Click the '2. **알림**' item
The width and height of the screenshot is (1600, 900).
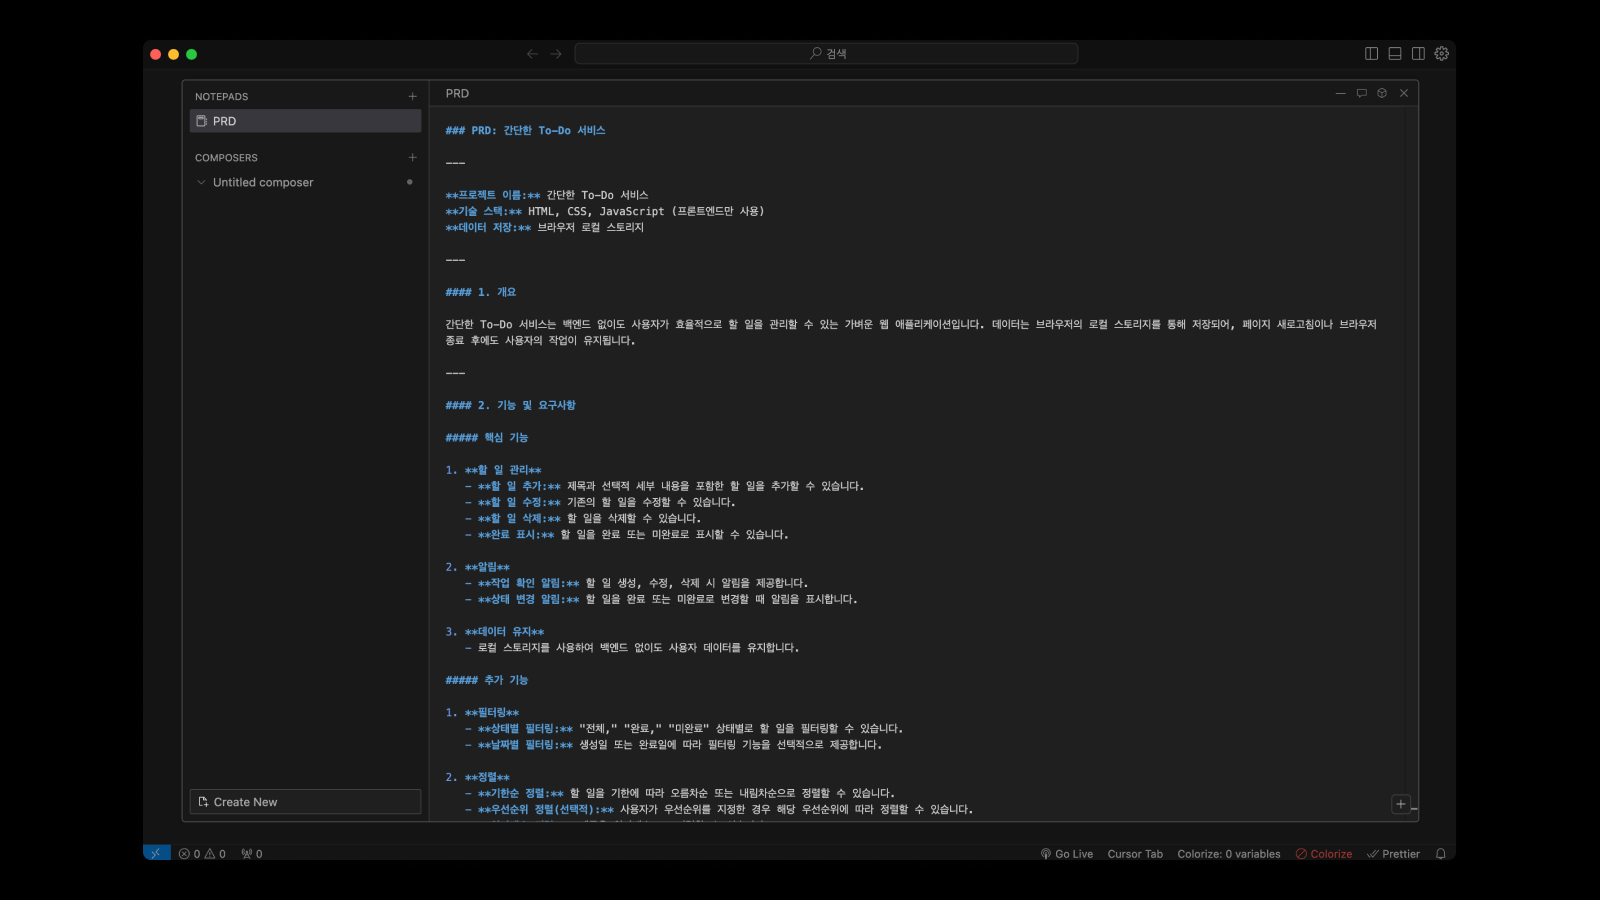(478, 567)
